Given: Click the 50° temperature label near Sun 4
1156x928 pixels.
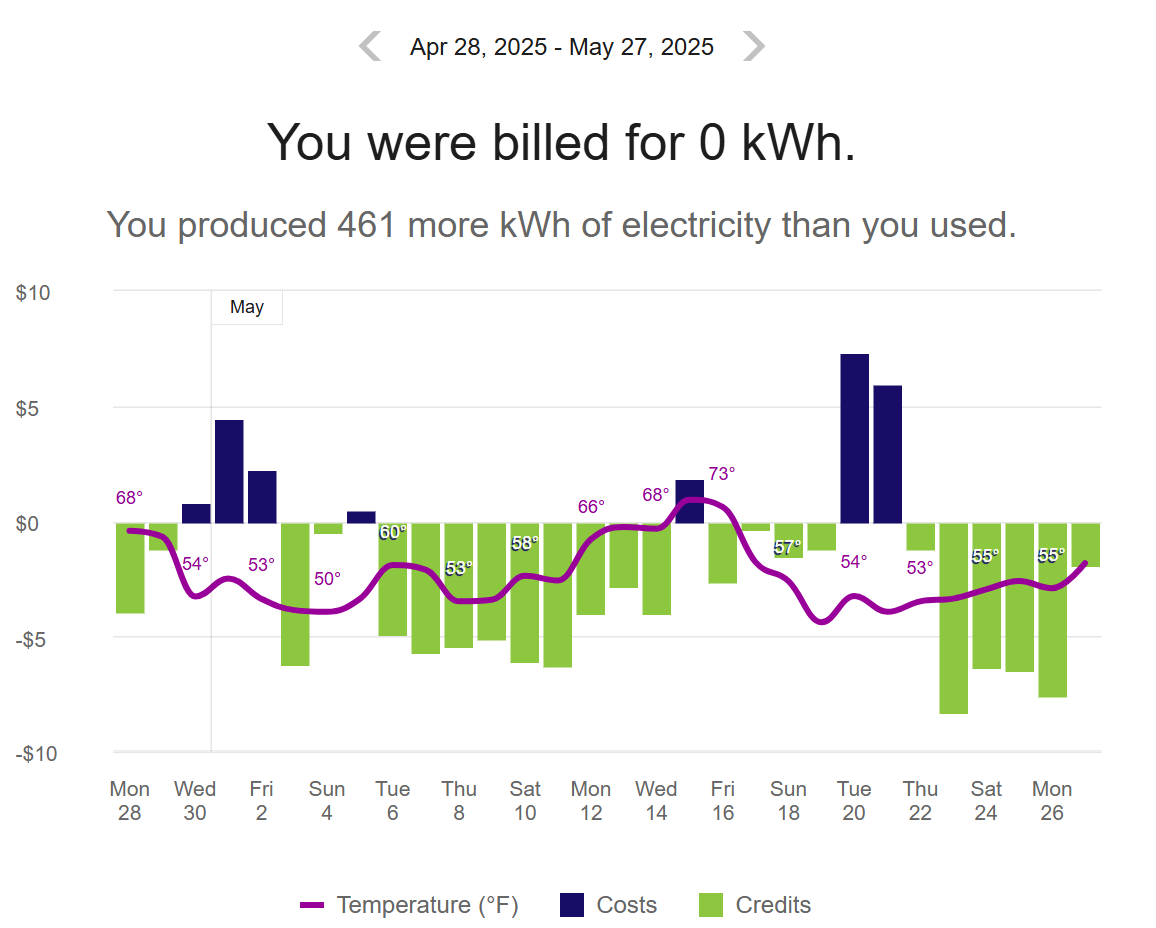Looking at the screenshot, I should [x=327, y=579].
